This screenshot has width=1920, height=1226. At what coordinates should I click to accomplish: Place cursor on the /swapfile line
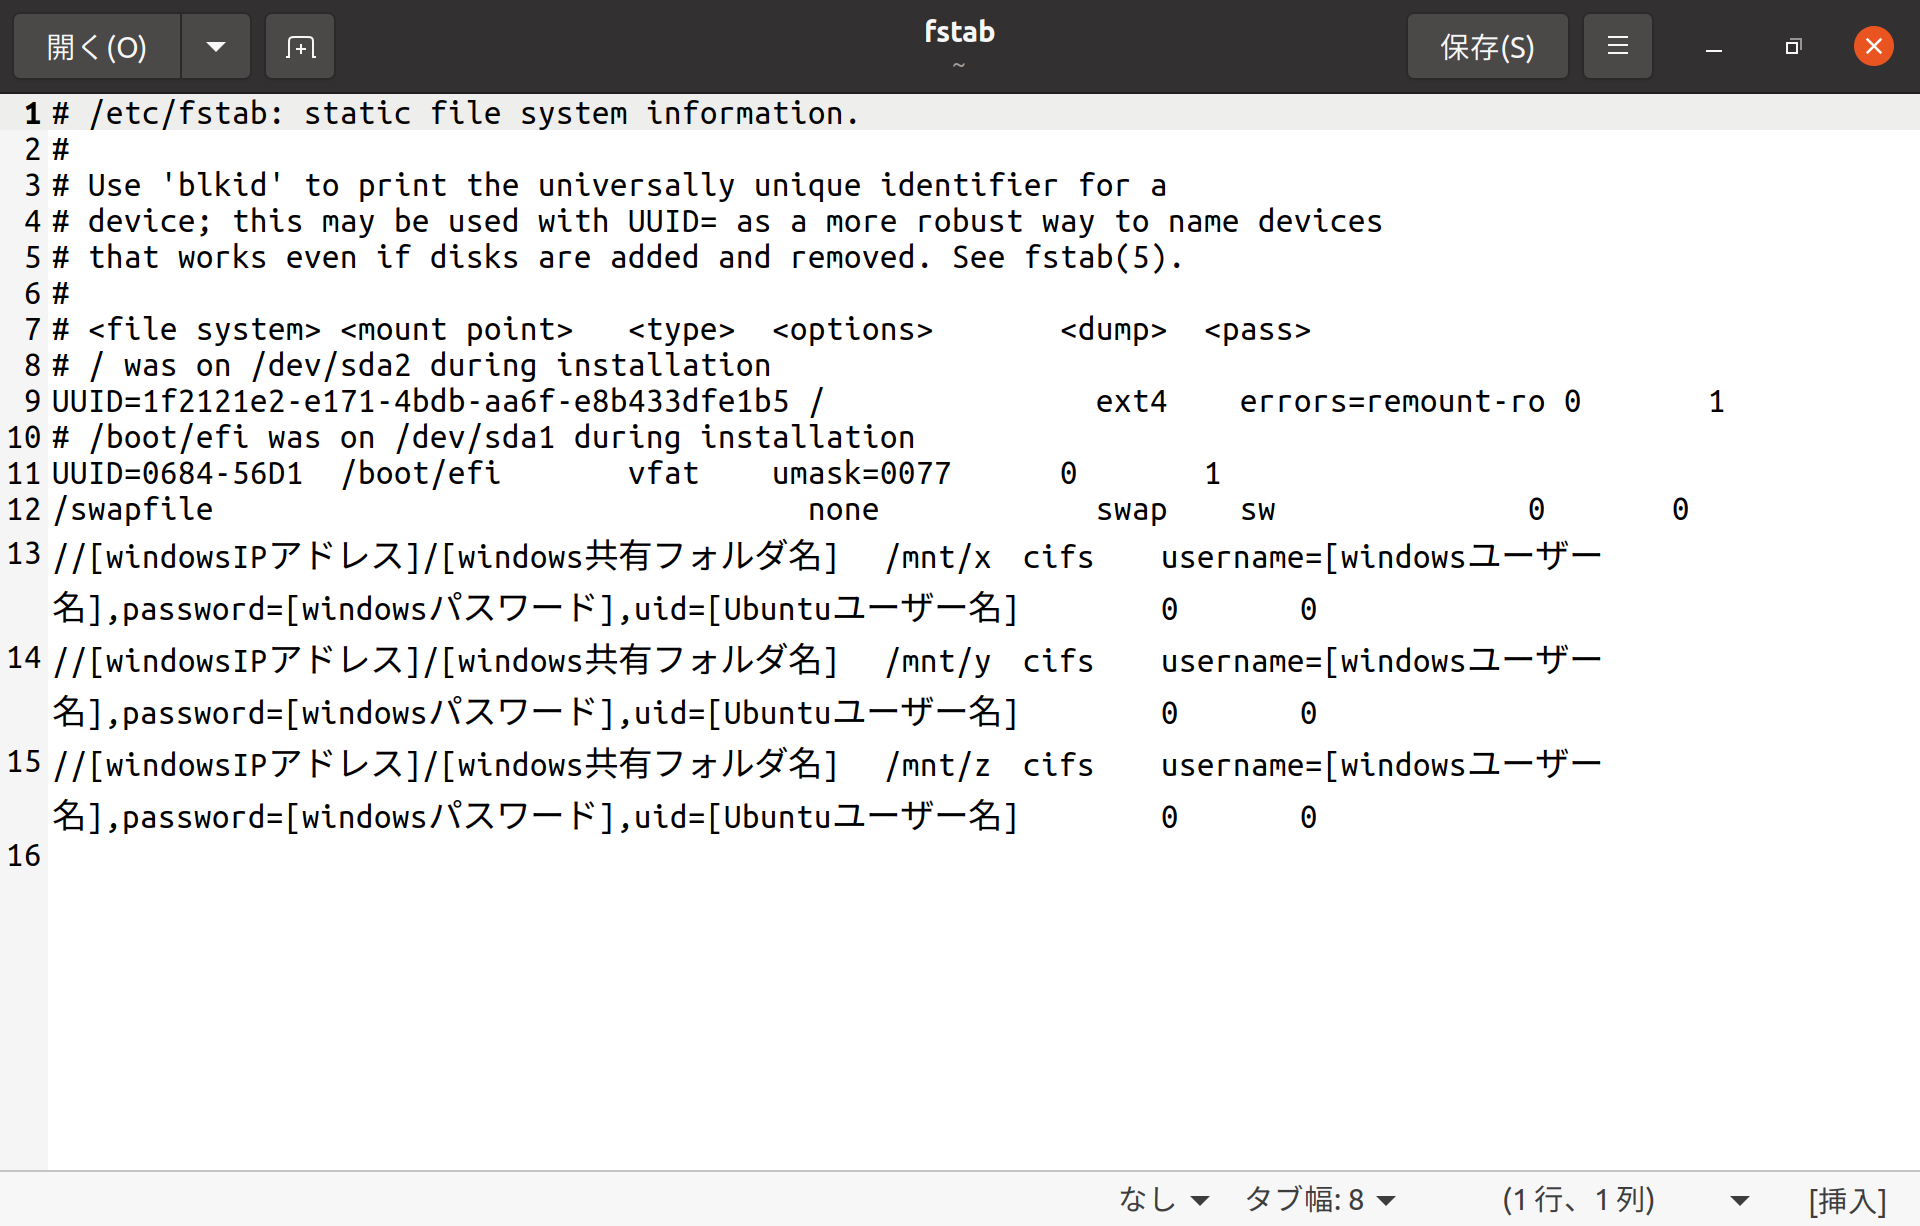pos(134,510)
